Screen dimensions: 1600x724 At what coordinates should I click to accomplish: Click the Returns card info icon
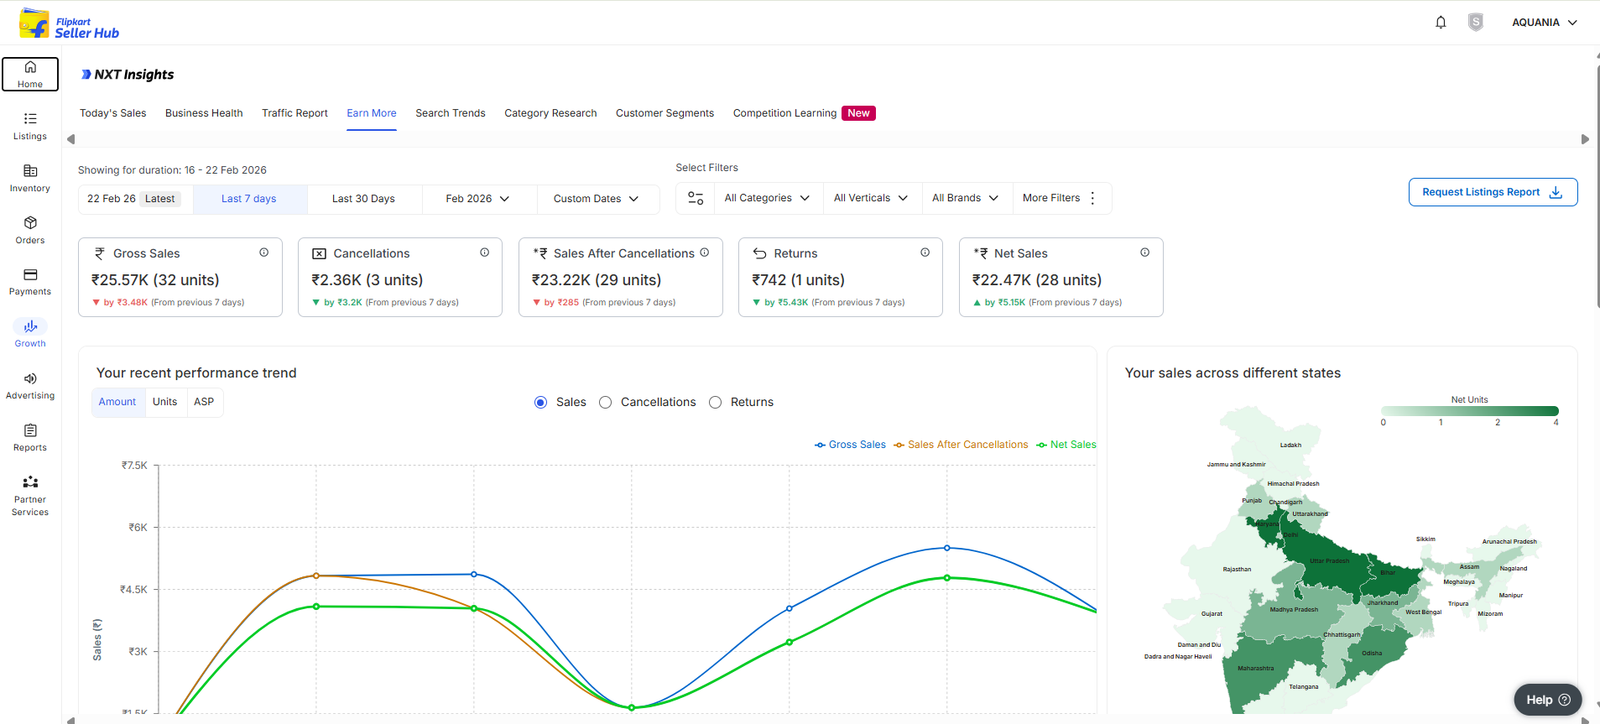pyautogui.click(x=925, y=253)
